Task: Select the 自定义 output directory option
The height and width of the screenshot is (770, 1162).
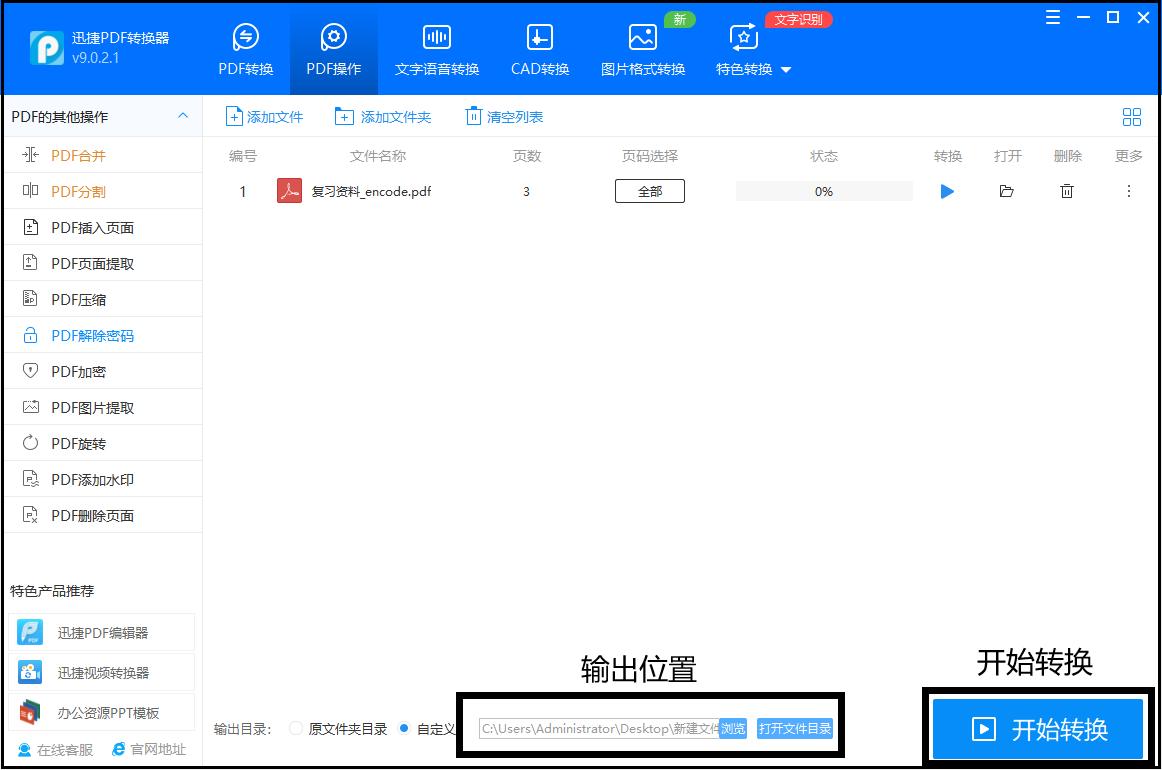Action: pos(407,728)
